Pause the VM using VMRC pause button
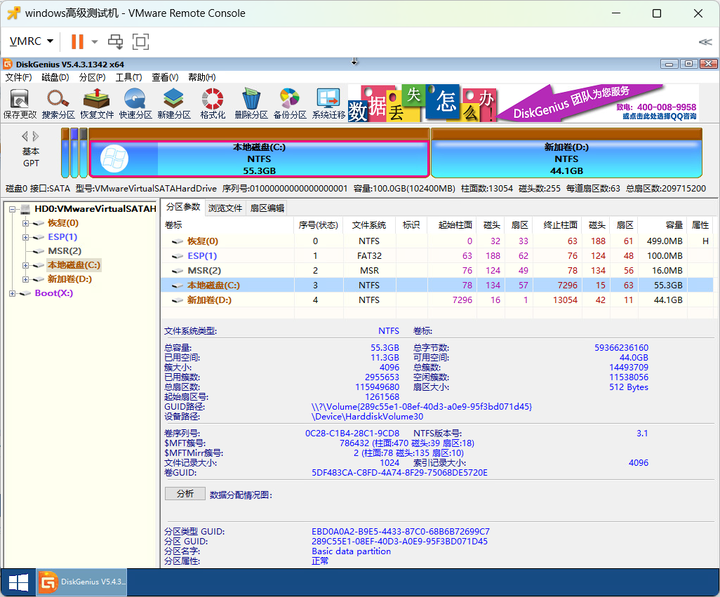Viewport: 720px width, 597px height. [77, 42]
